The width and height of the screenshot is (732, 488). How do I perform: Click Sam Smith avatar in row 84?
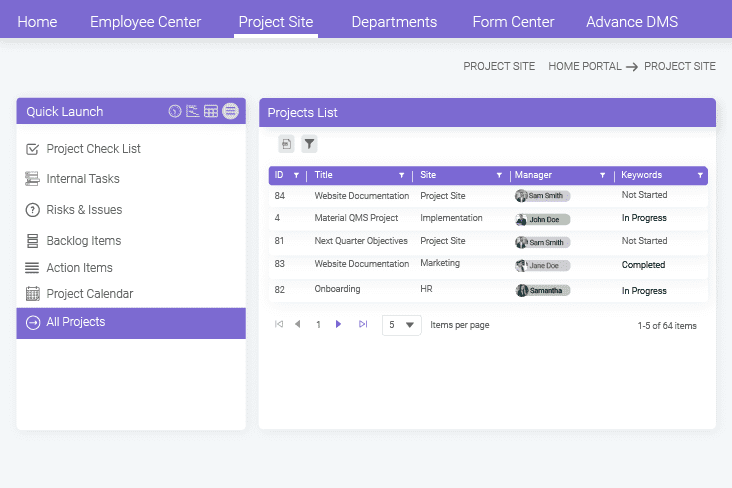click(521, 196)
